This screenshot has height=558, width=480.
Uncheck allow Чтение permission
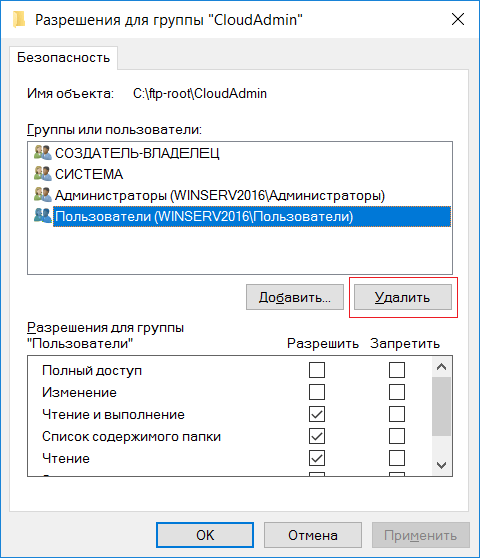(x=317, y=458)
